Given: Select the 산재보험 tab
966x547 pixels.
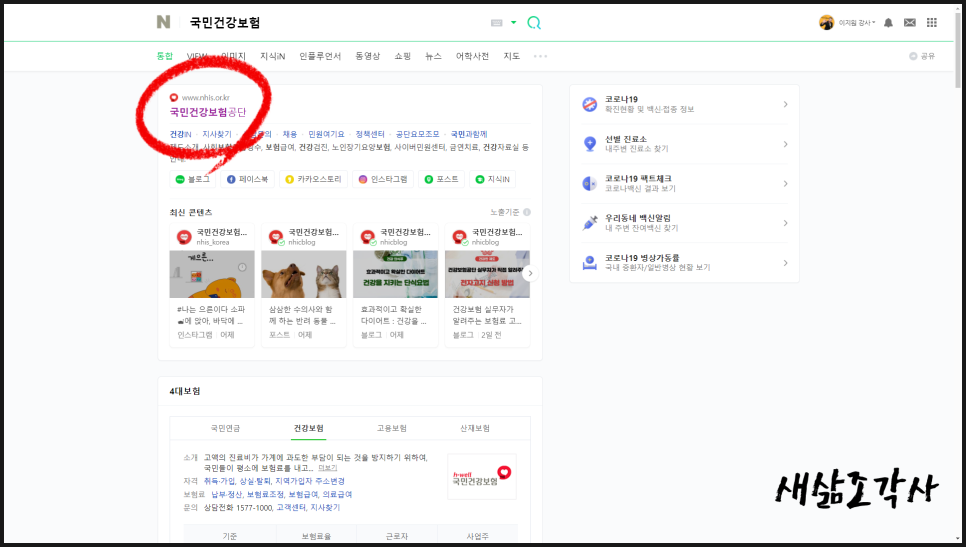Looking at the screenshot, I should pyautogui.click(x=475, y=428).
